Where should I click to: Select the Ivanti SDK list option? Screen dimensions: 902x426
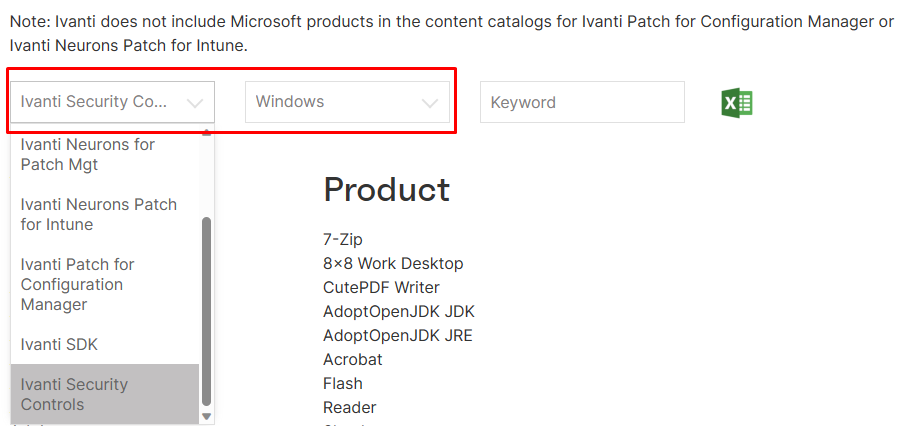point(59,344)
